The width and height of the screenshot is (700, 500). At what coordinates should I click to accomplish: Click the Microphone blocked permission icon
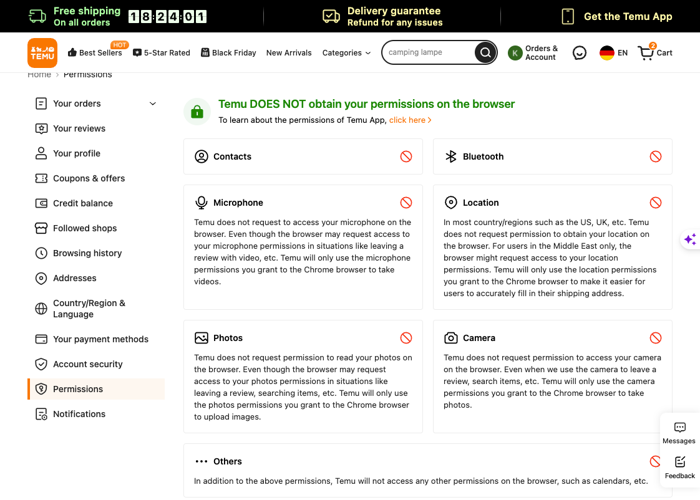pos(406,202)
